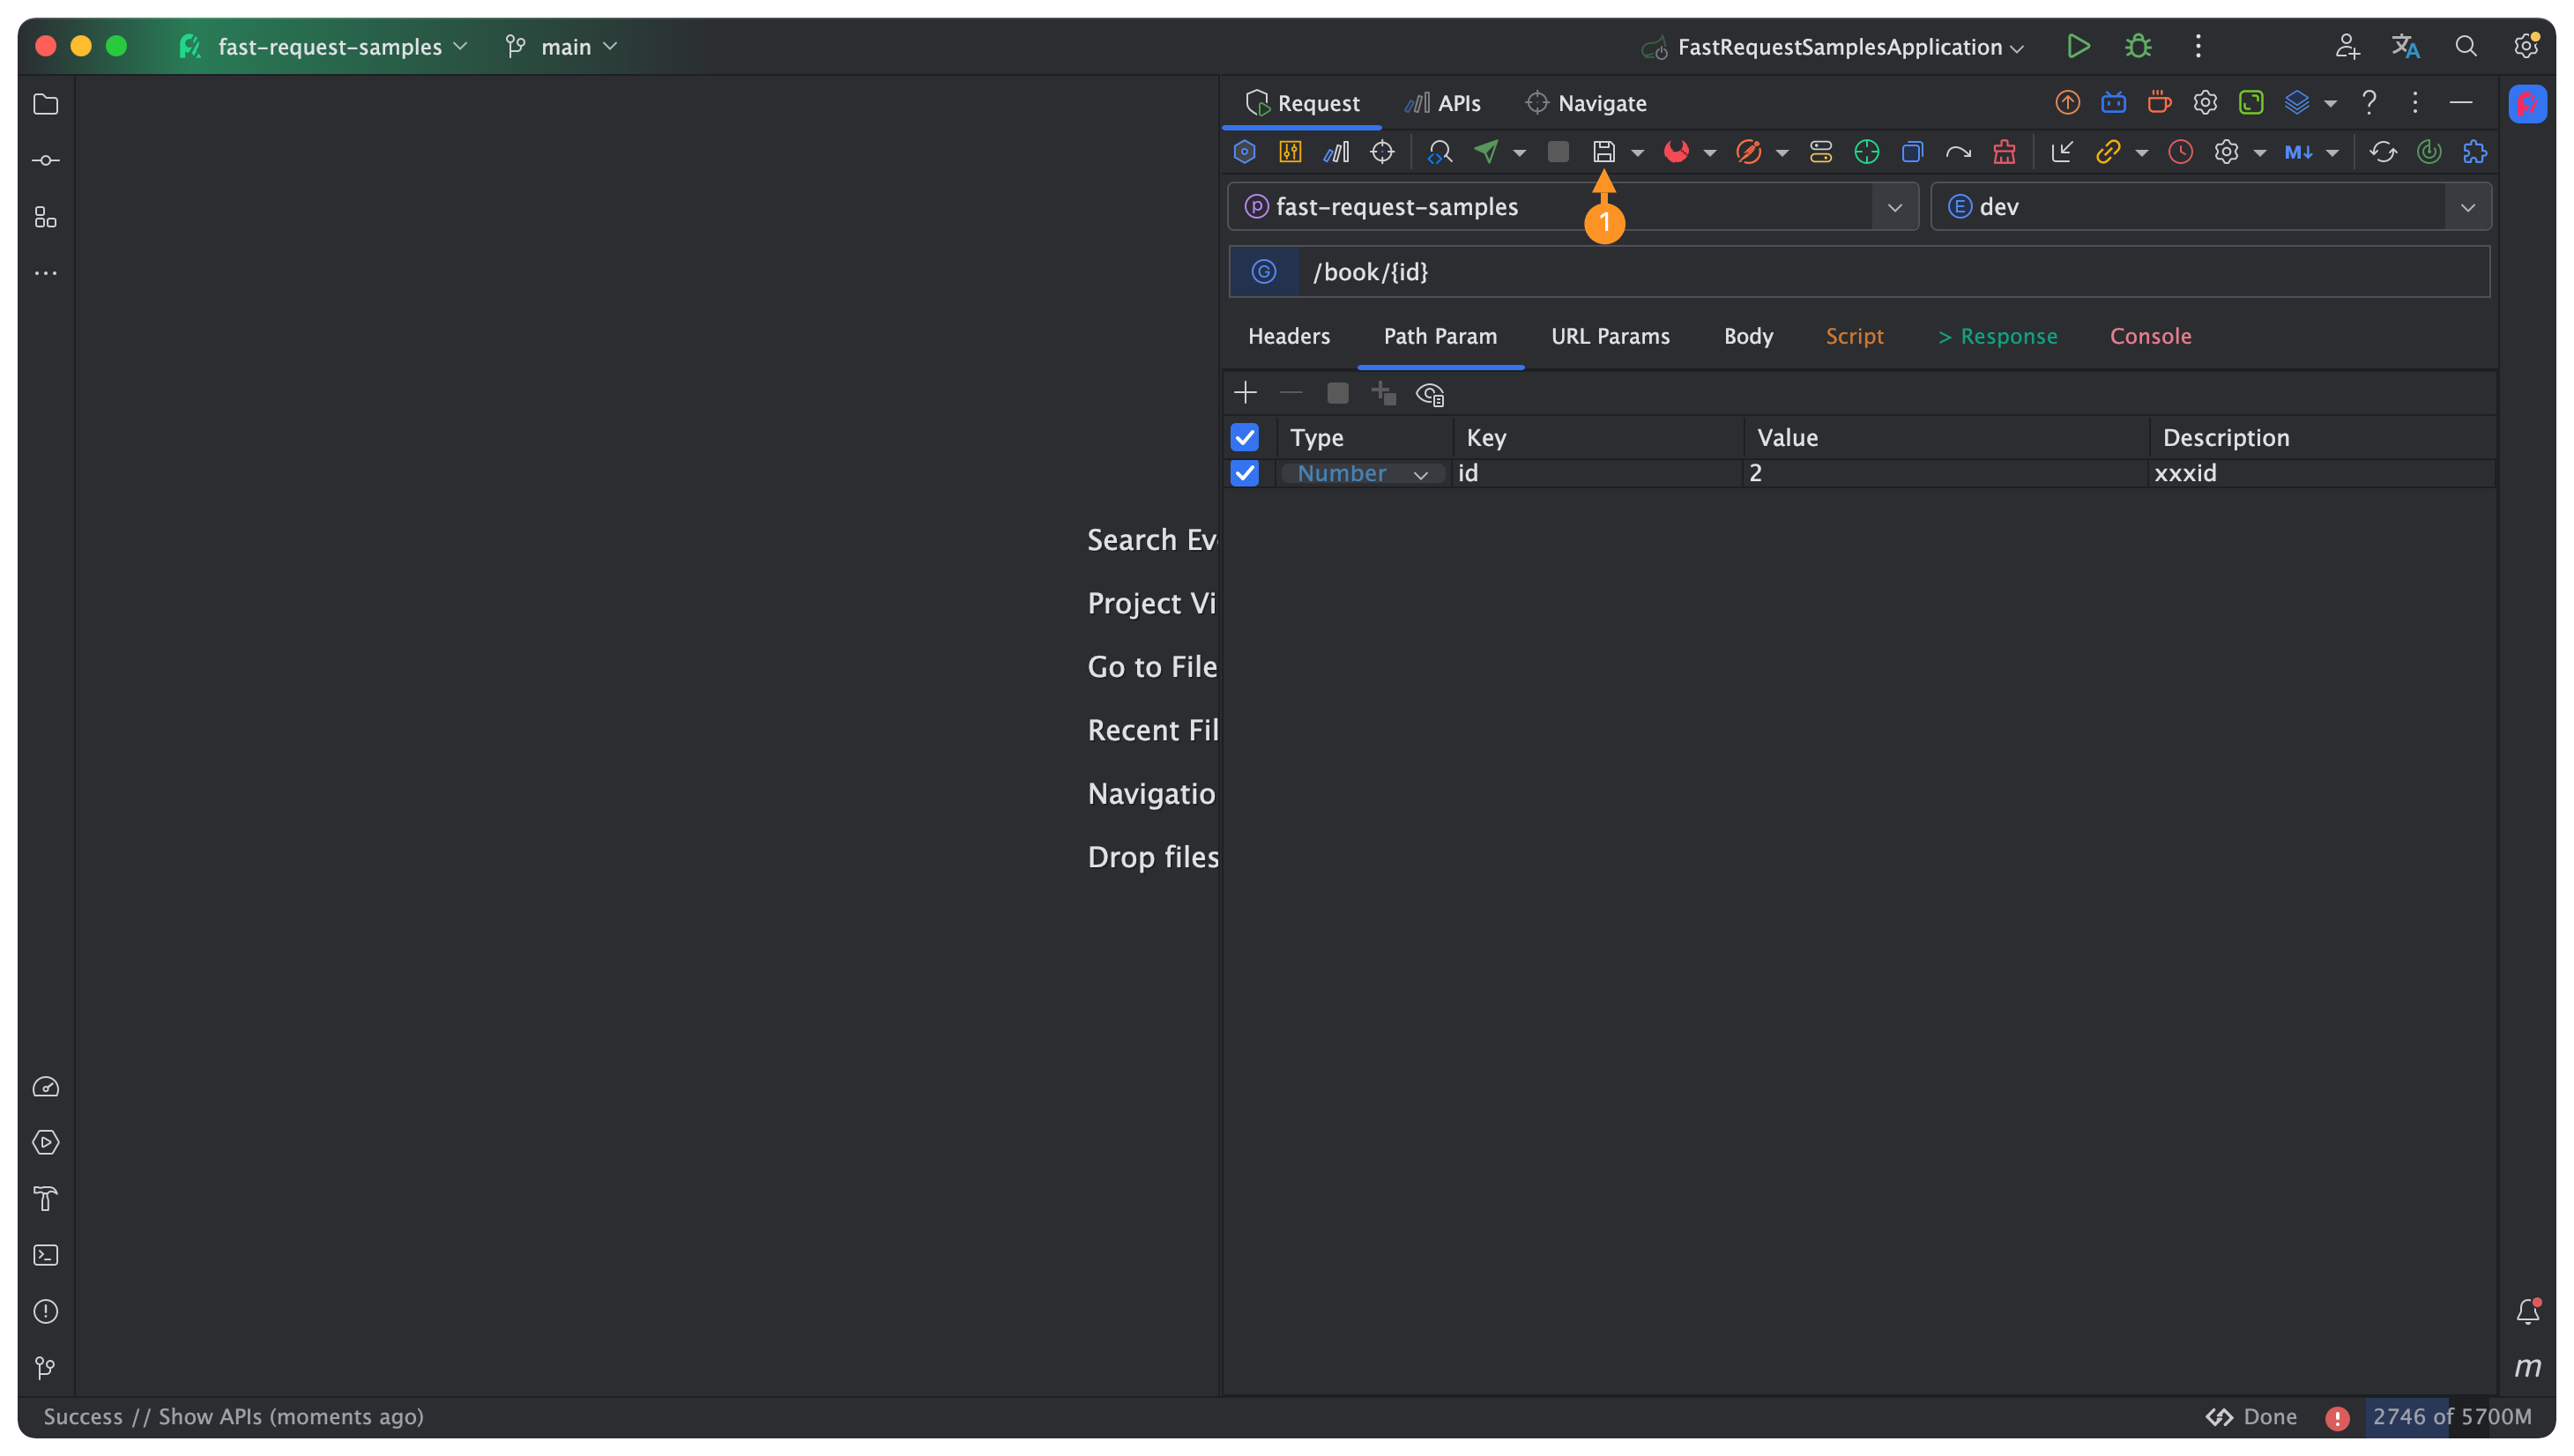Screen dimensions: 2574x1456
Task: Copy the request as cURL via link icon
Action: pyautogui.click(x=2109, y=152)
